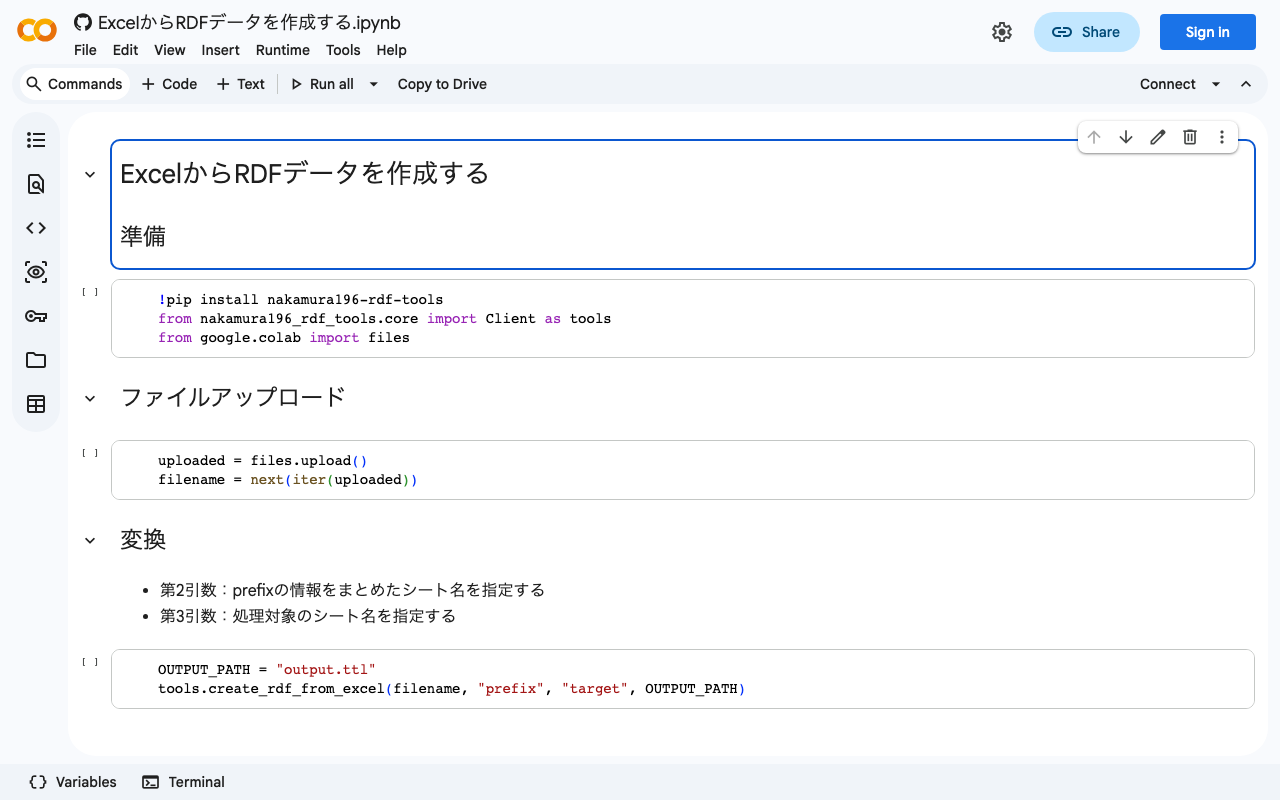
Task: Collapse the 変換 section heading
Action: (89, 540)
